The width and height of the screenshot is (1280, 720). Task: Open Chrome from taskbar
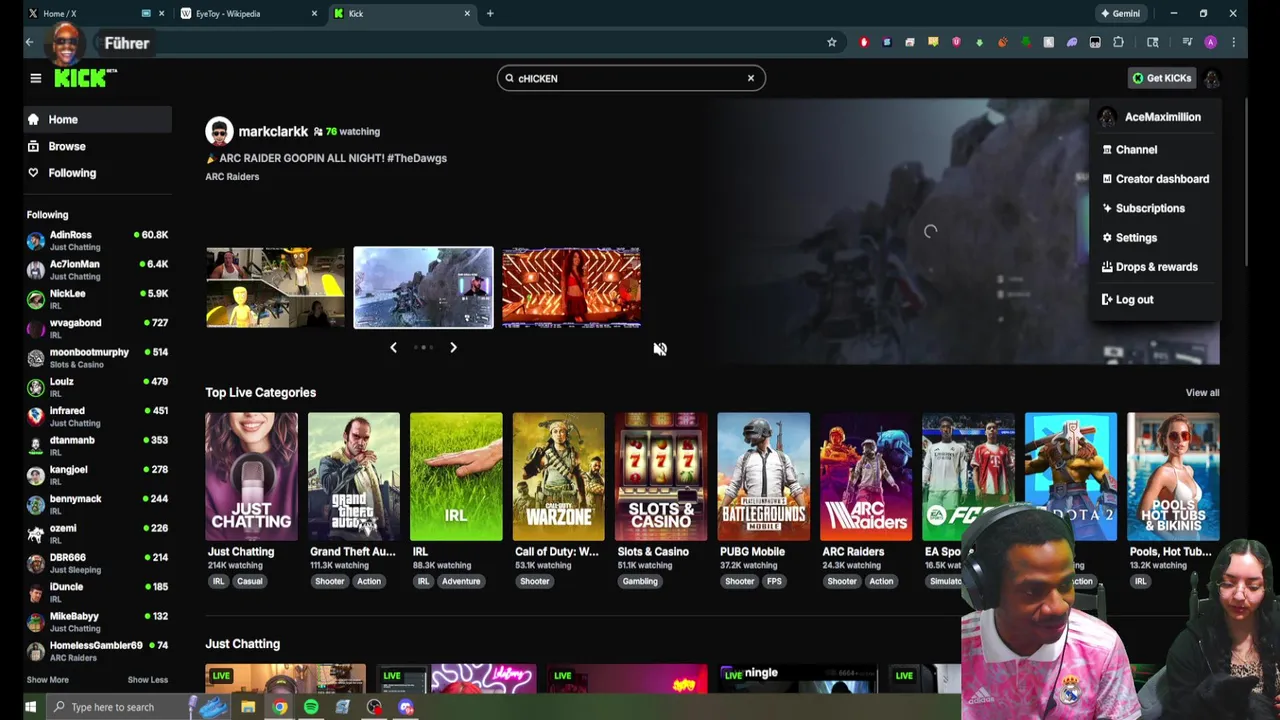pyautogui.click(x=280, y=707)
